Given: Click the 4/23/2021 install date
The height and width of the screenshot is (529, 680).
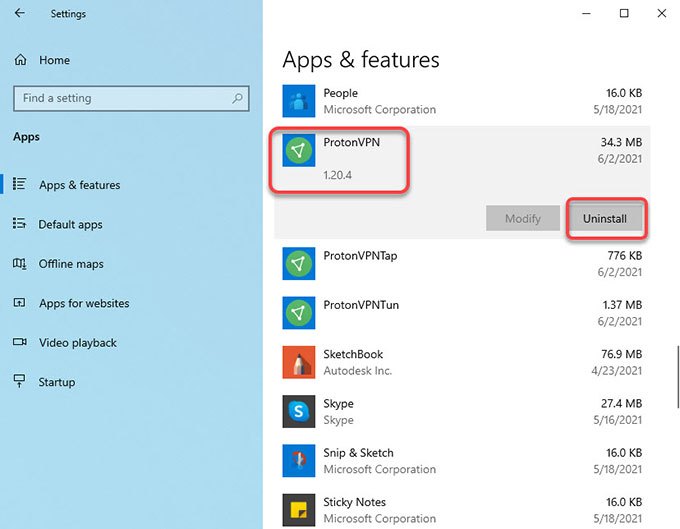Looking at the screenshot, I should (x=616, y=371).
